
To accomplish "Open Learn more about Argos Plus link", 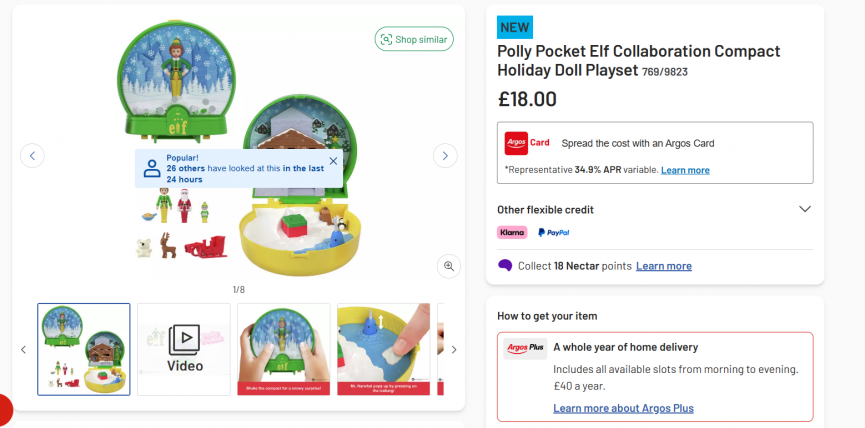I will [x=623, y=408].
